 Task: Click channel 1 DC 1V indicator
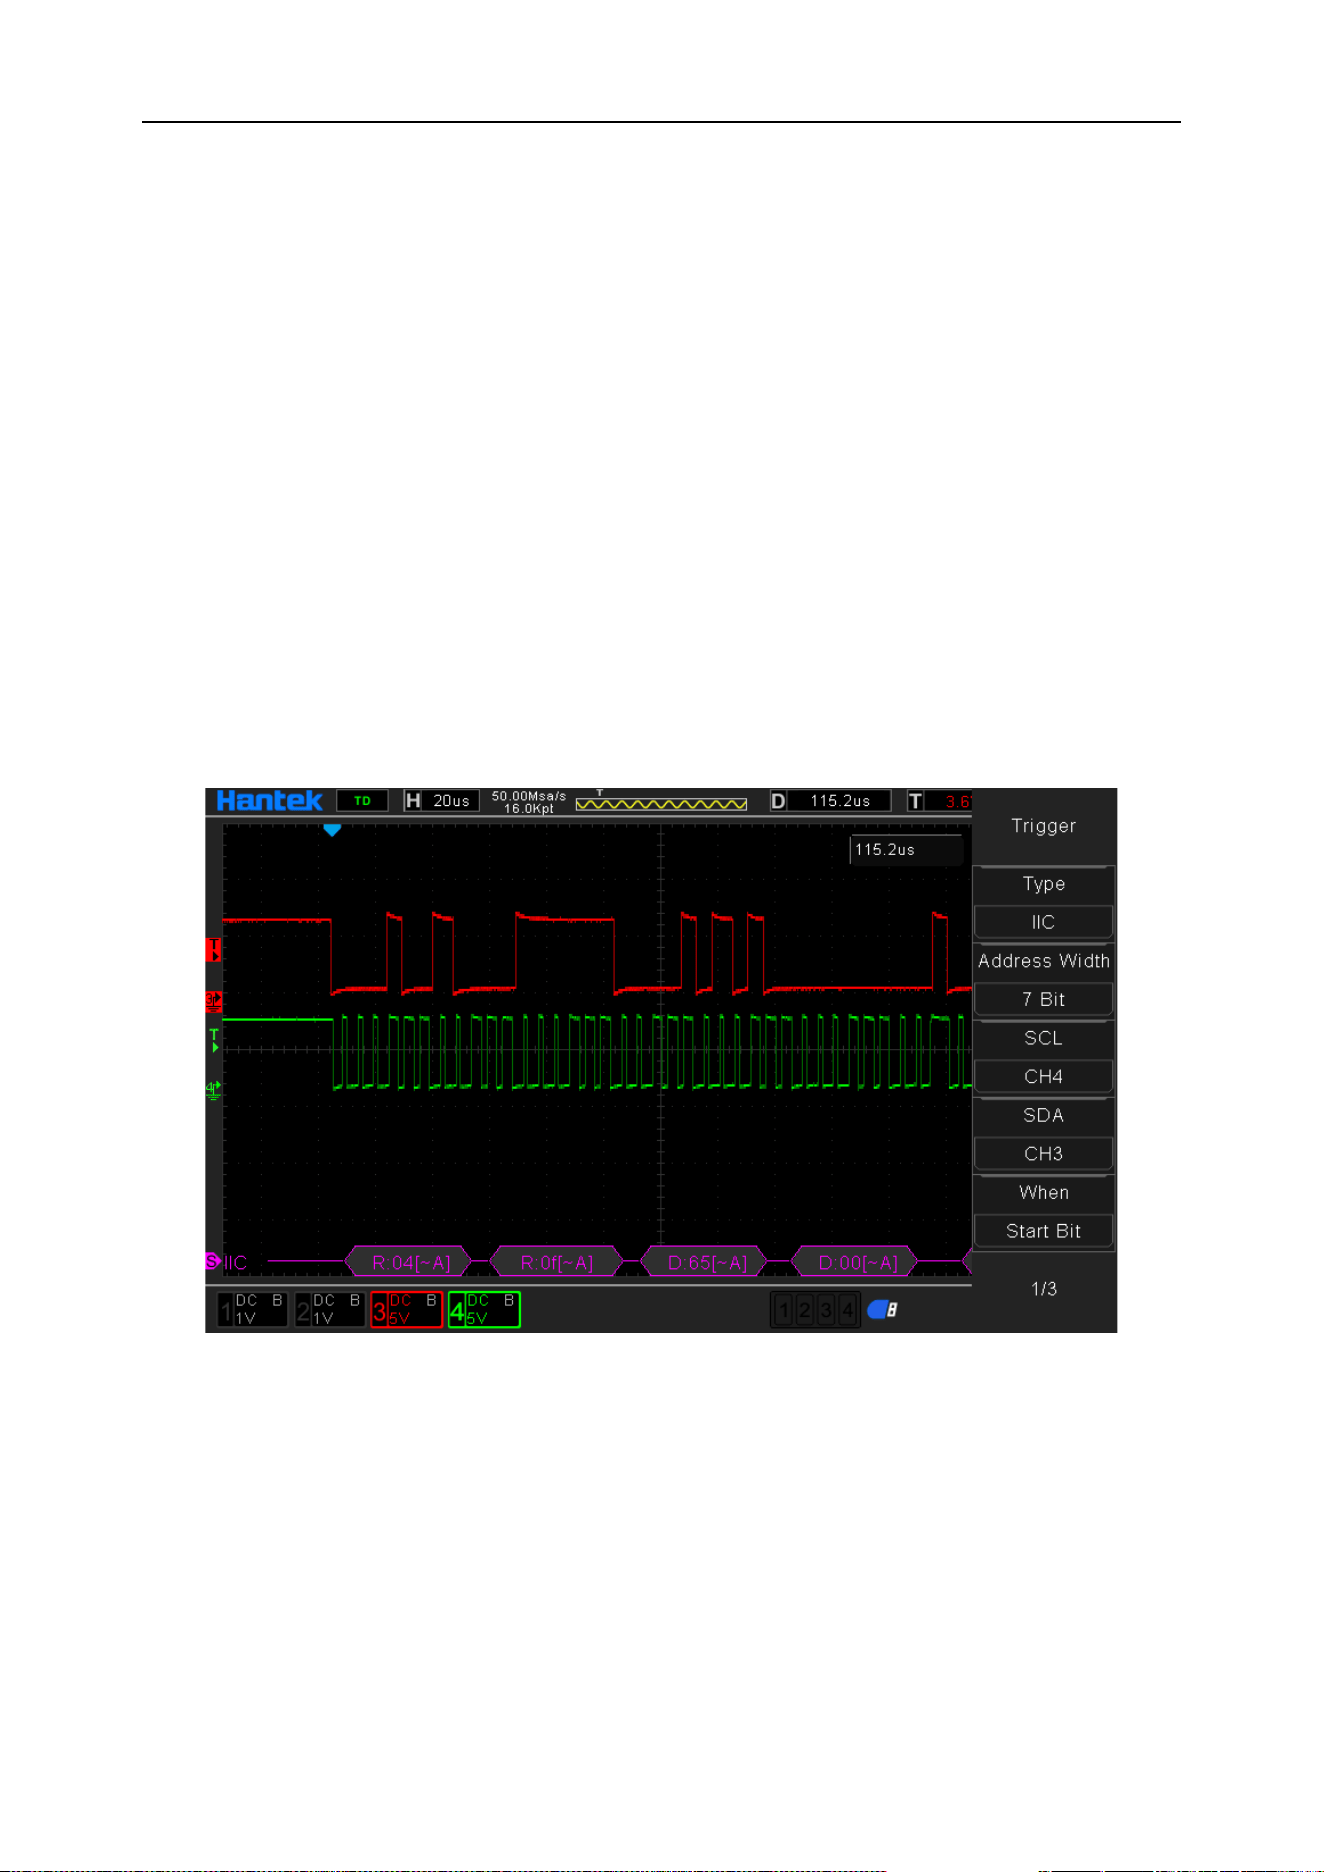point(252,1309)
